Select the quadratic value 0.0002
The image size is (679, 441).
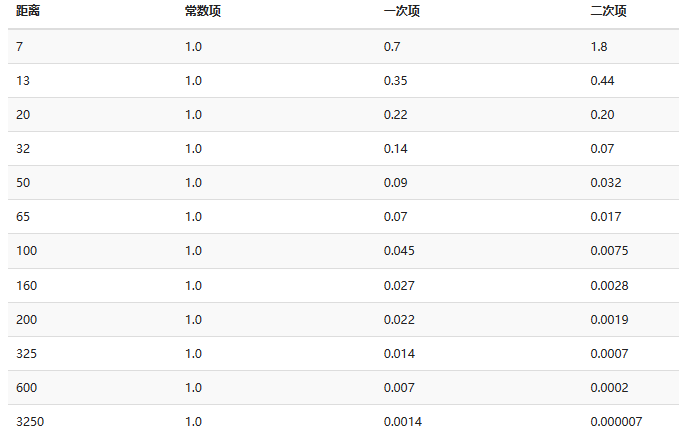tap(609, 388)
